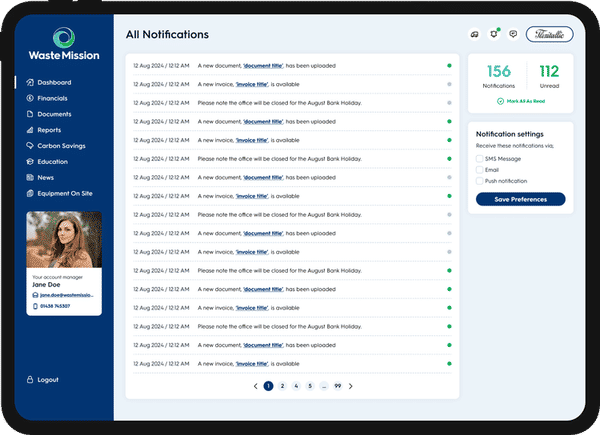
Task: Go to page 4
Action: pos(296,386)
